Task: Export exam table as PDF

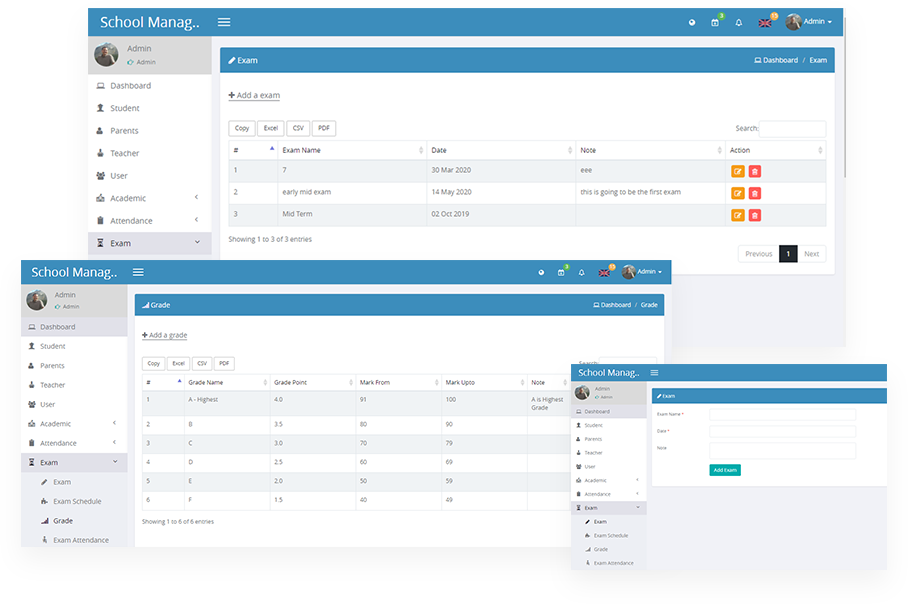Action: [x=324, y=128]
